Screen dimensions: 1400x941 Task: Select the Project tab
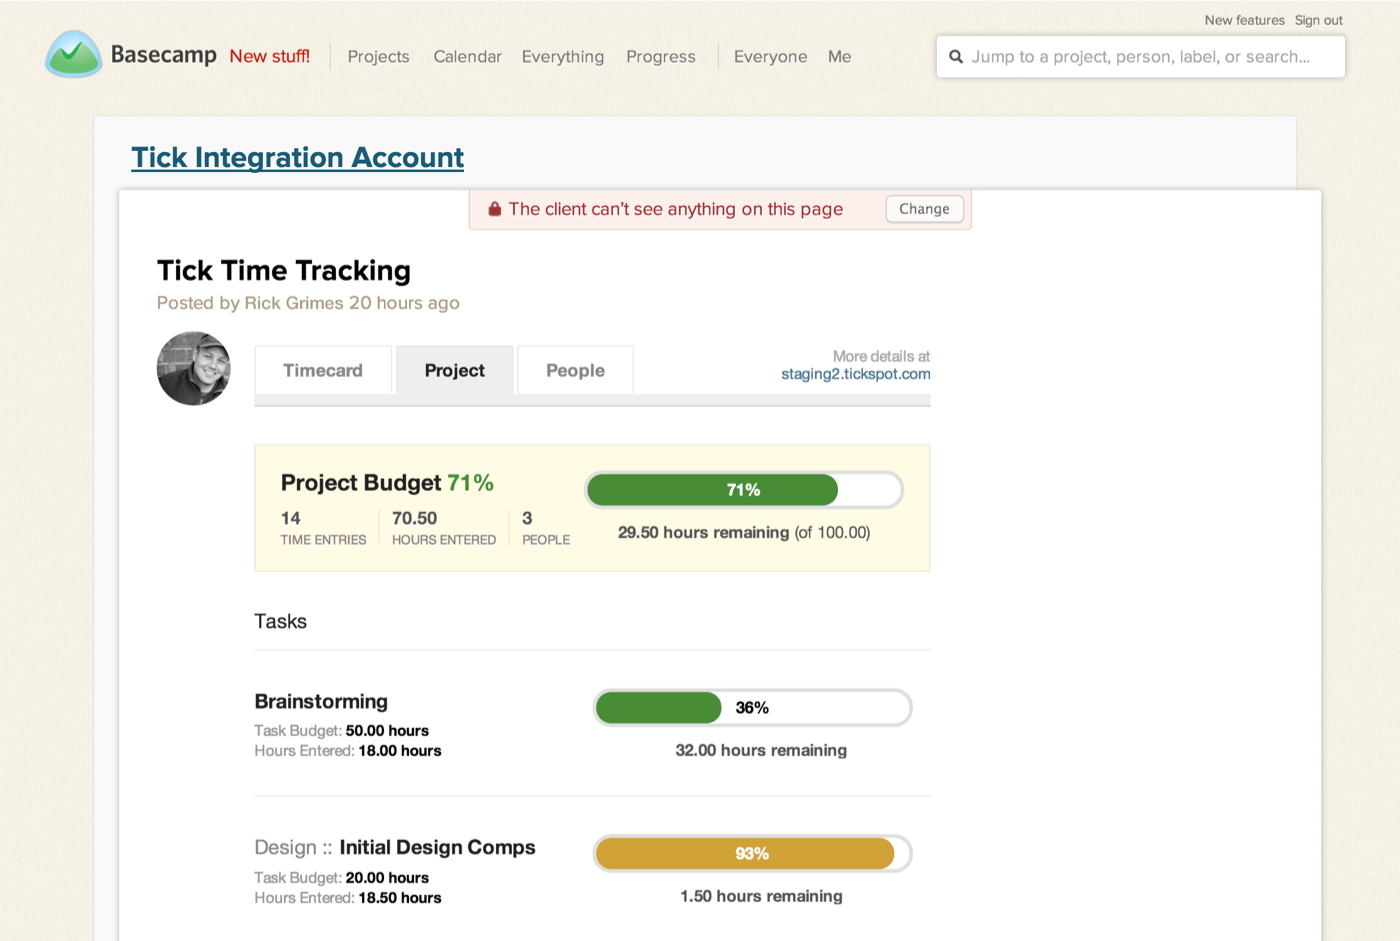454,370
